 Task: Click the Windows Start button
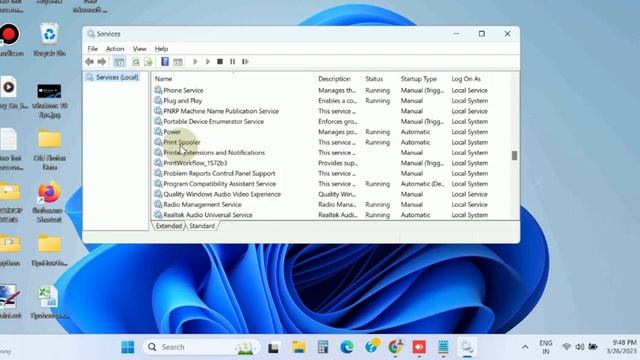128,347
